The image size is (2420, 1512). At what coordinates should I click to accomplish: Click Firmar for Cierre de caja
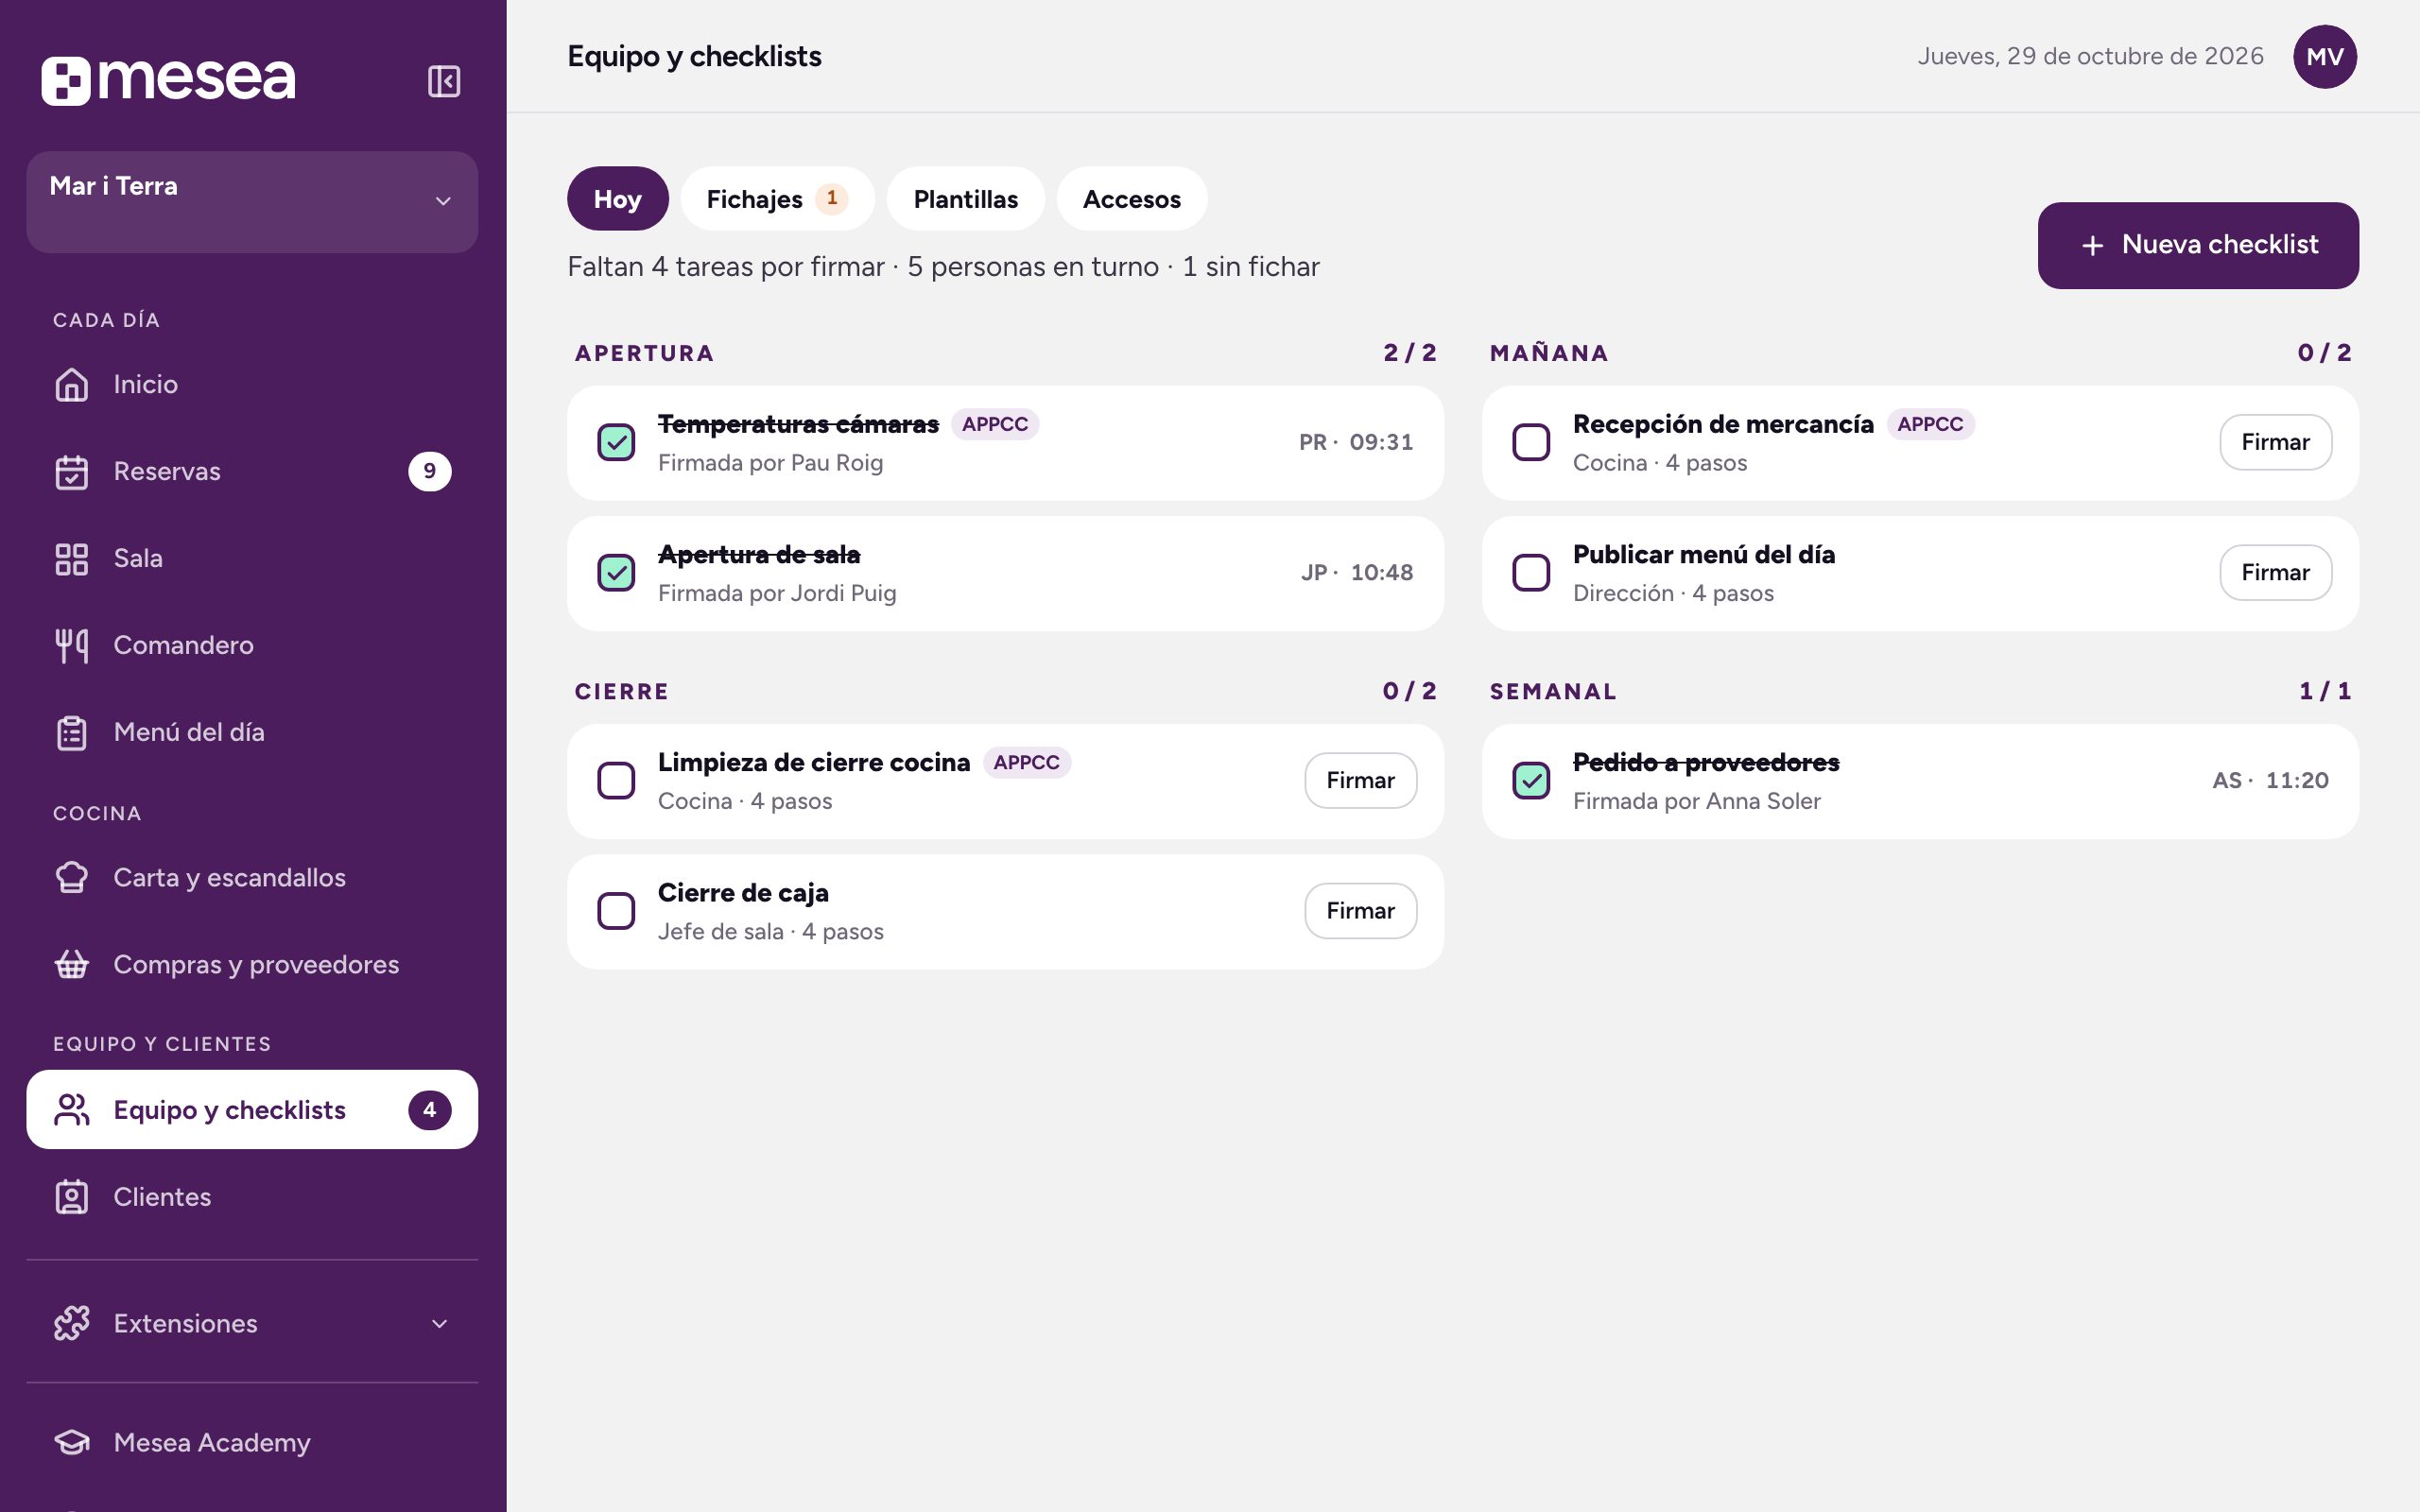coord(1360,910)
